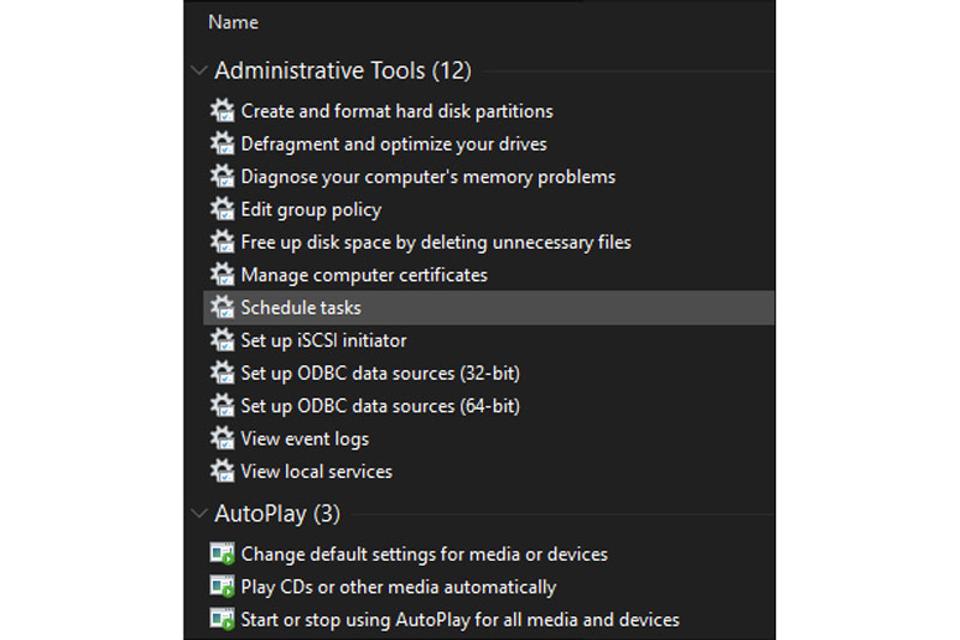Open Set up iSCSI initiator
This screenshot has height=640, width=960.
coord(323,341)
